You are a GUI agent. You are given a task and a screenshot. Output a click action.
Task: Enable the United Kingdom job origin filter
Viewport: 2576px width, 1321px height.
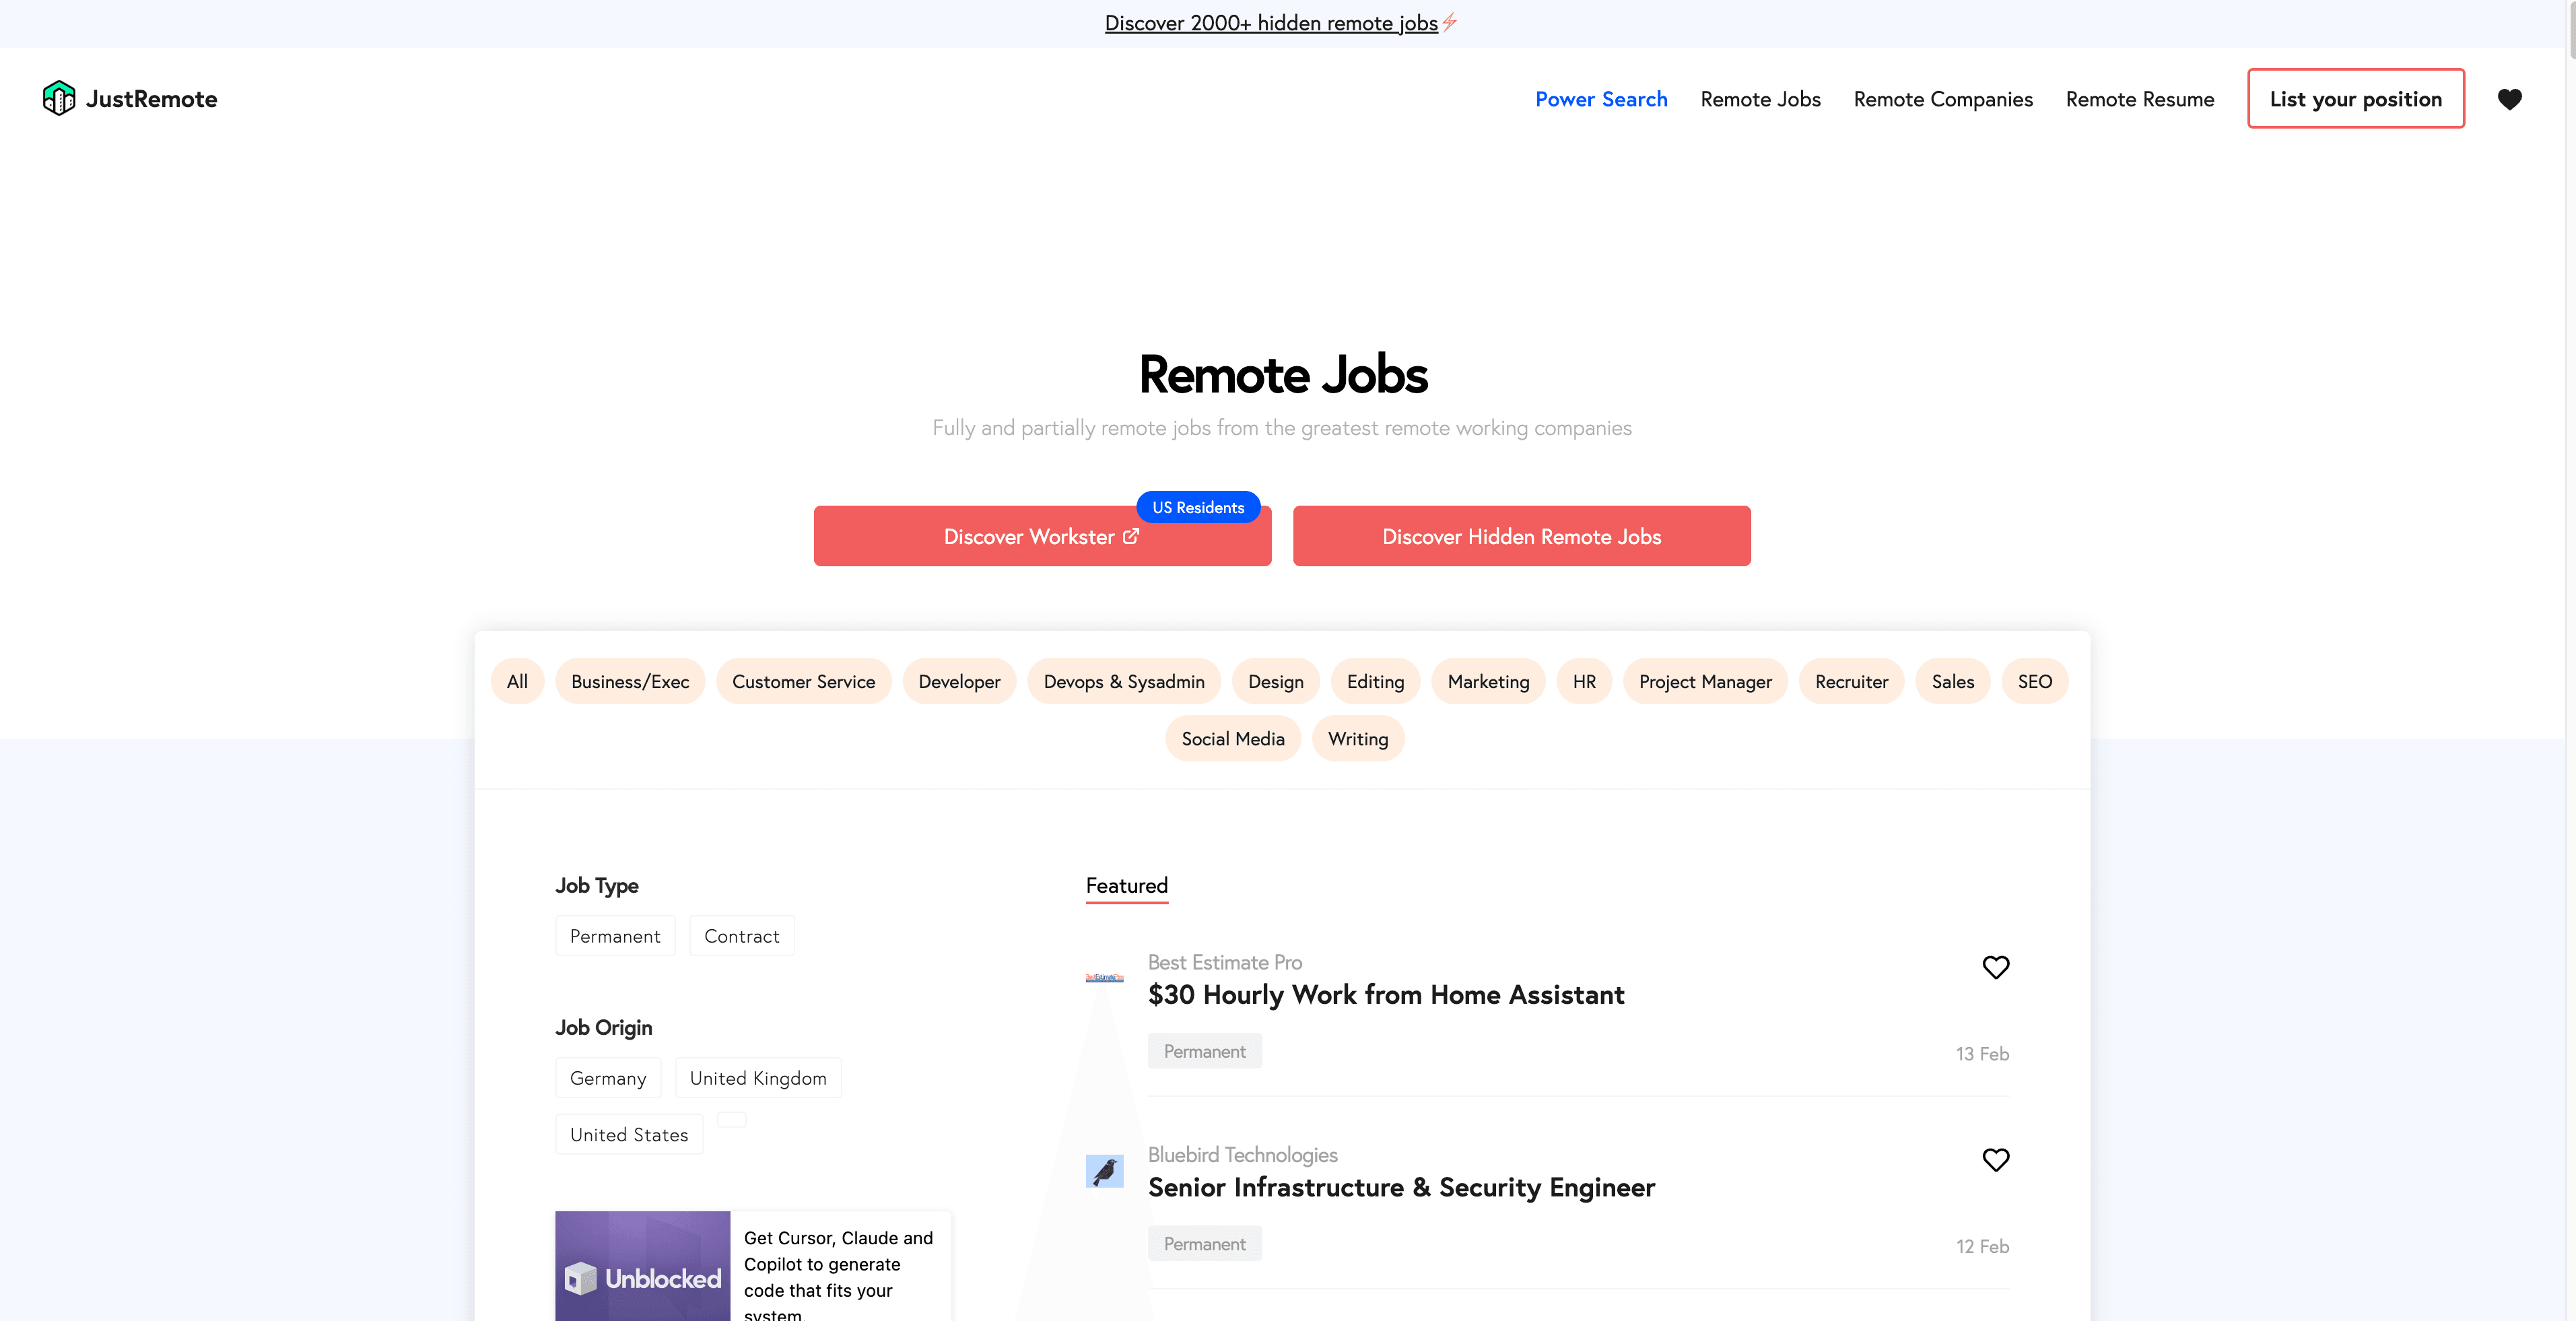pos(758,1077)
